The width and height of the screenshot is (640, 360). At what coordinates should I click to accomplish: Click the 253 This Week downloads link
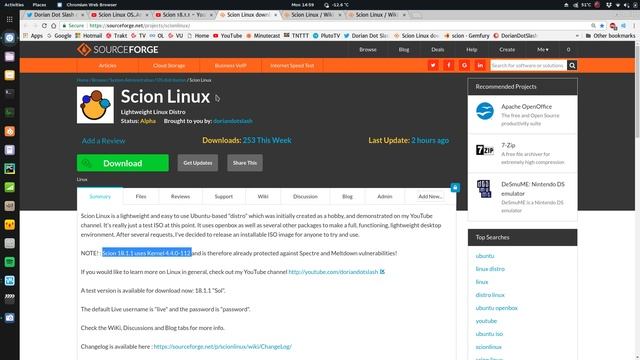pos(267,140)
